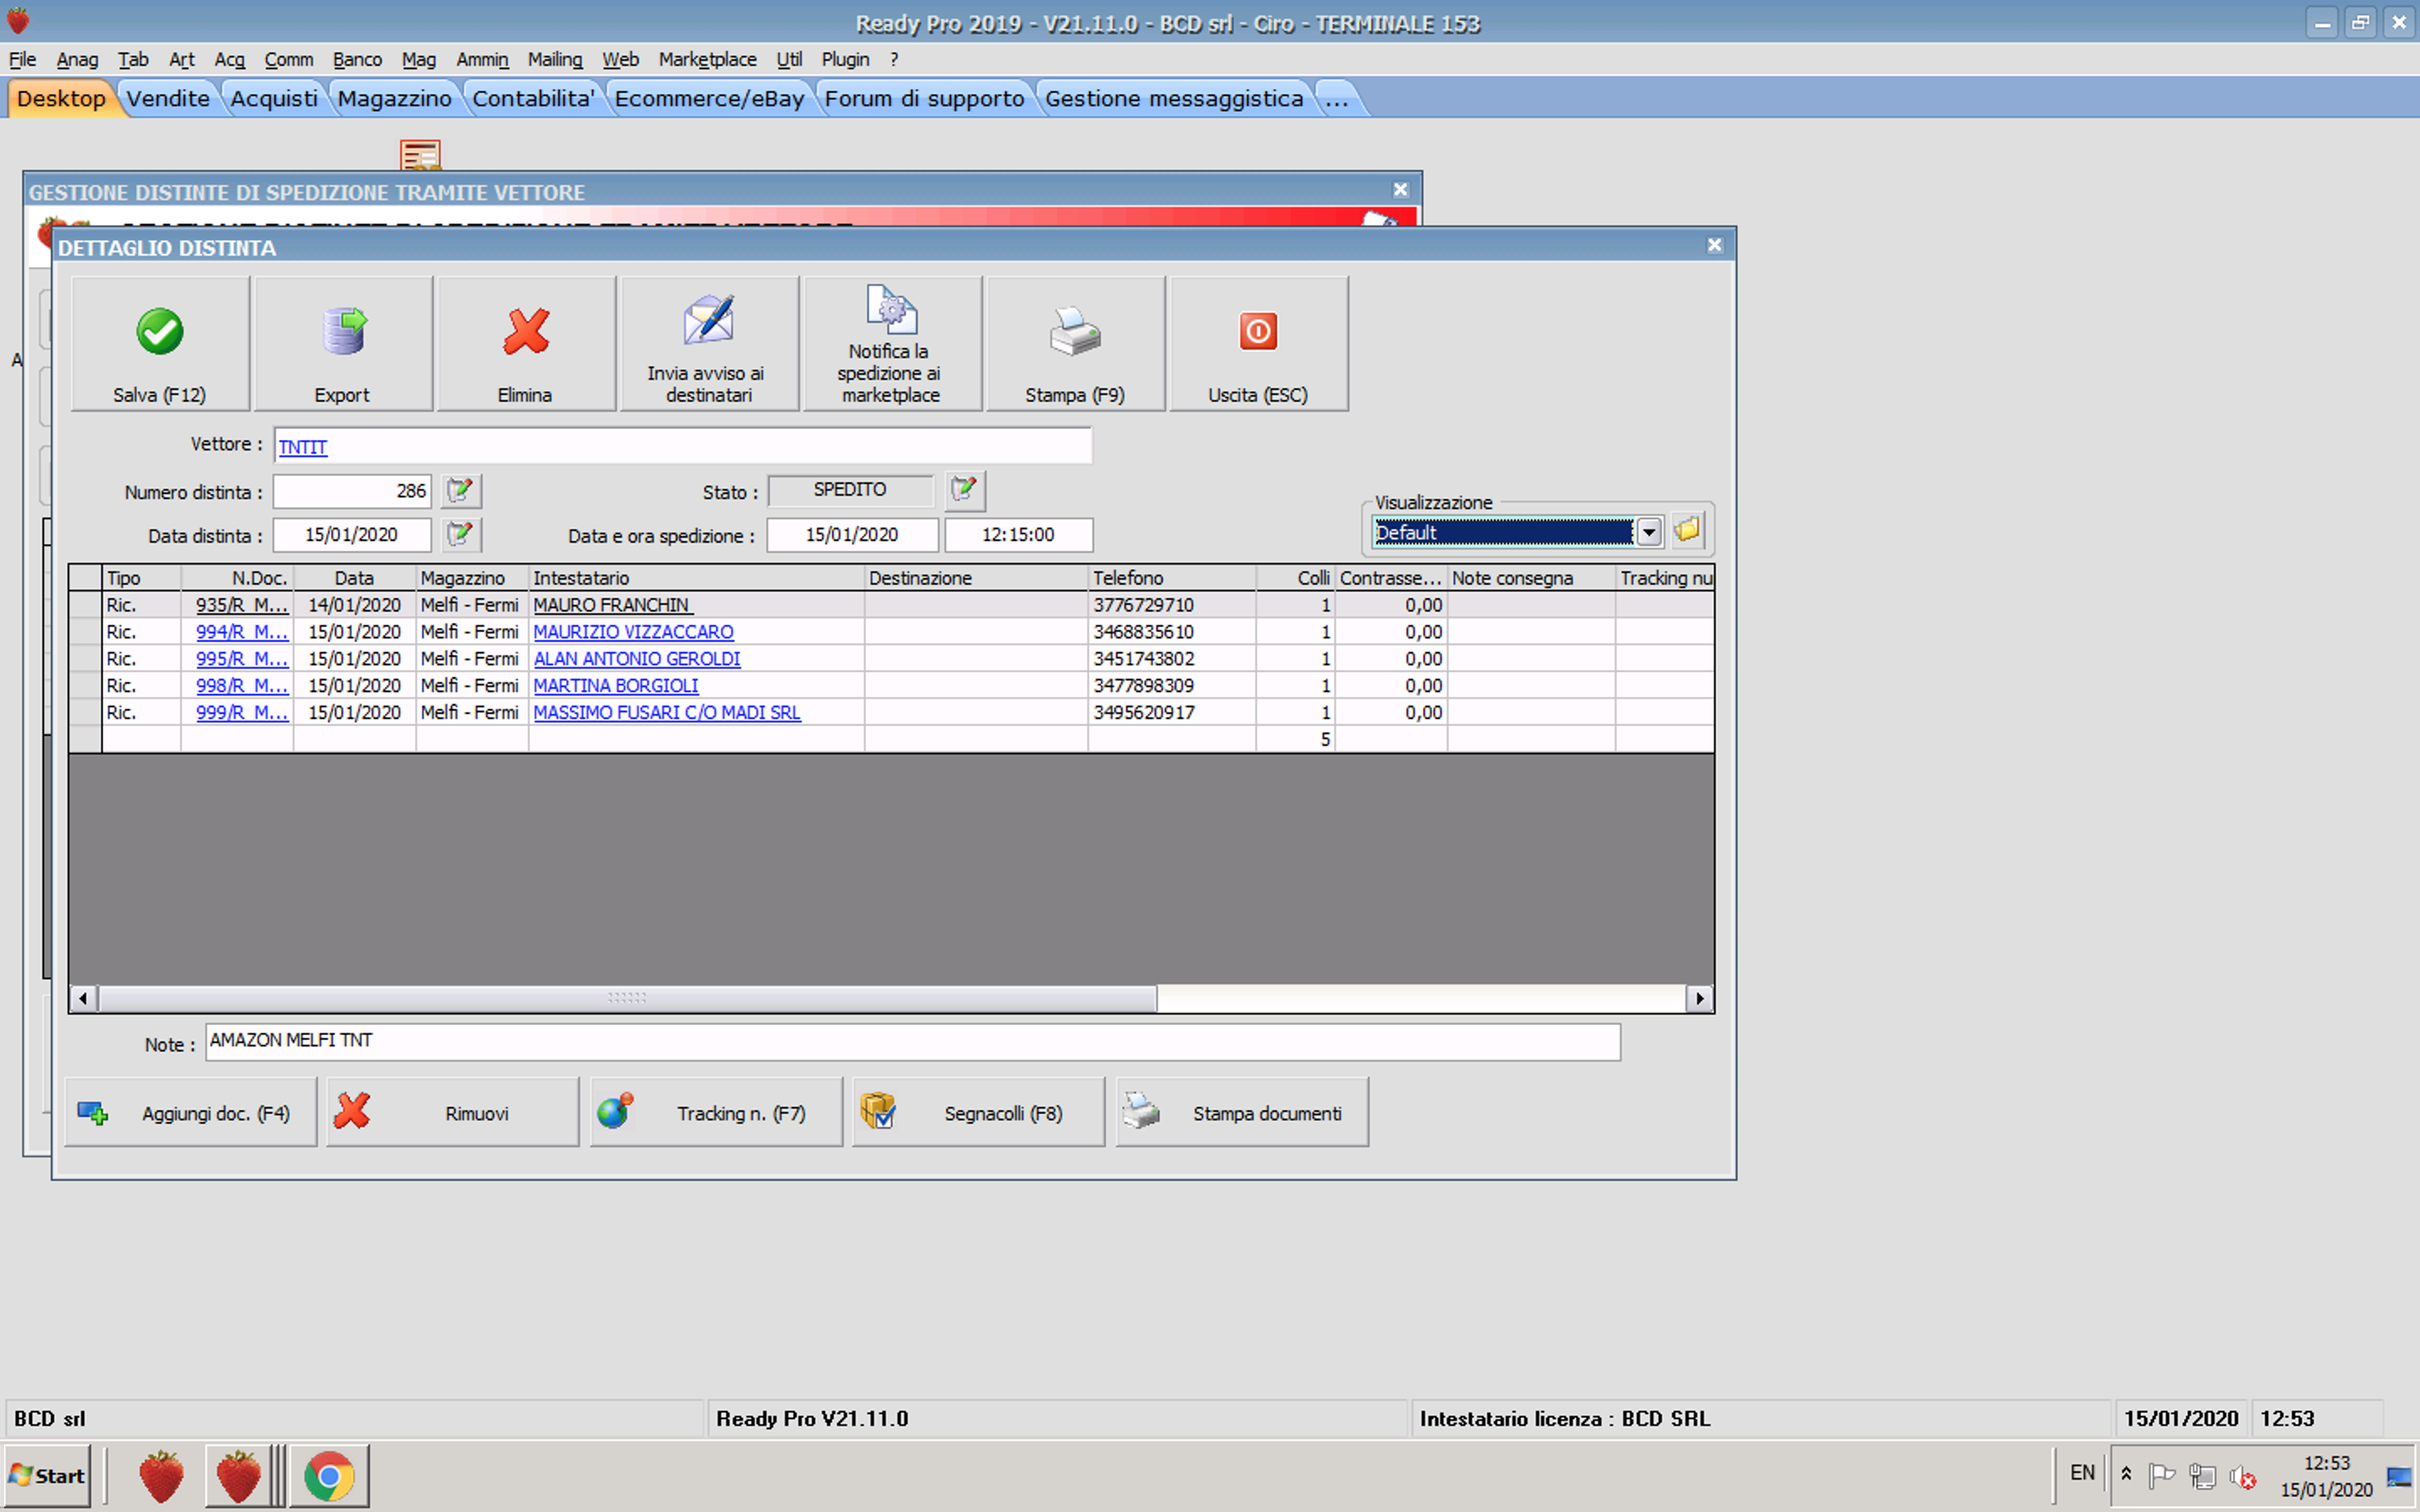Click the horizontal scrollbar thumb of grid
This screenshot has width=2420, height=1512.
(x=627, y=998)
